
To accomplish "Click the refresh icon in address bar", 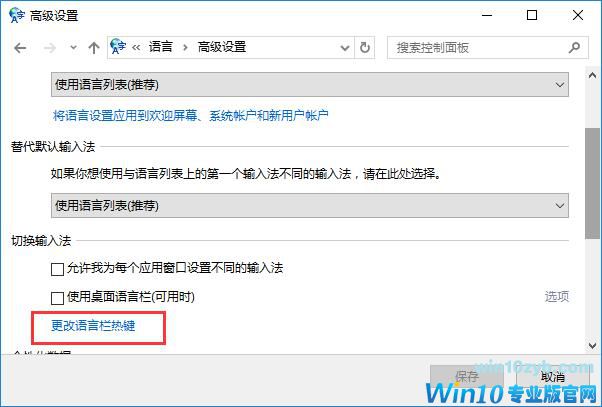I will coord(364,48).
